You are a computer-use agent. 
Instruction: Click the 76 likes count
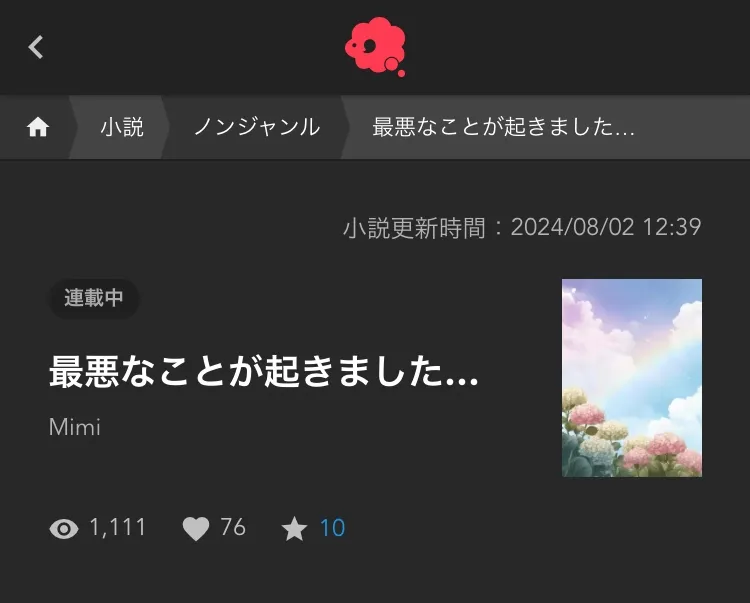[x=233, y=527]
